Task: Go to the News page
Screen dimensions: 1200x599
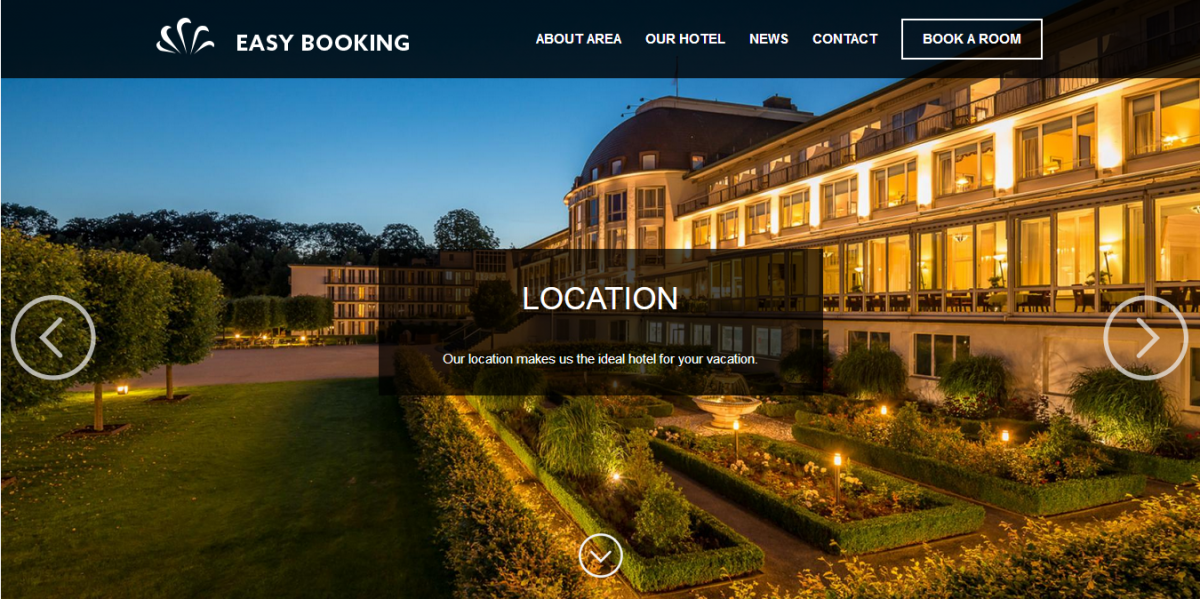Action: (x=769, y=39)
